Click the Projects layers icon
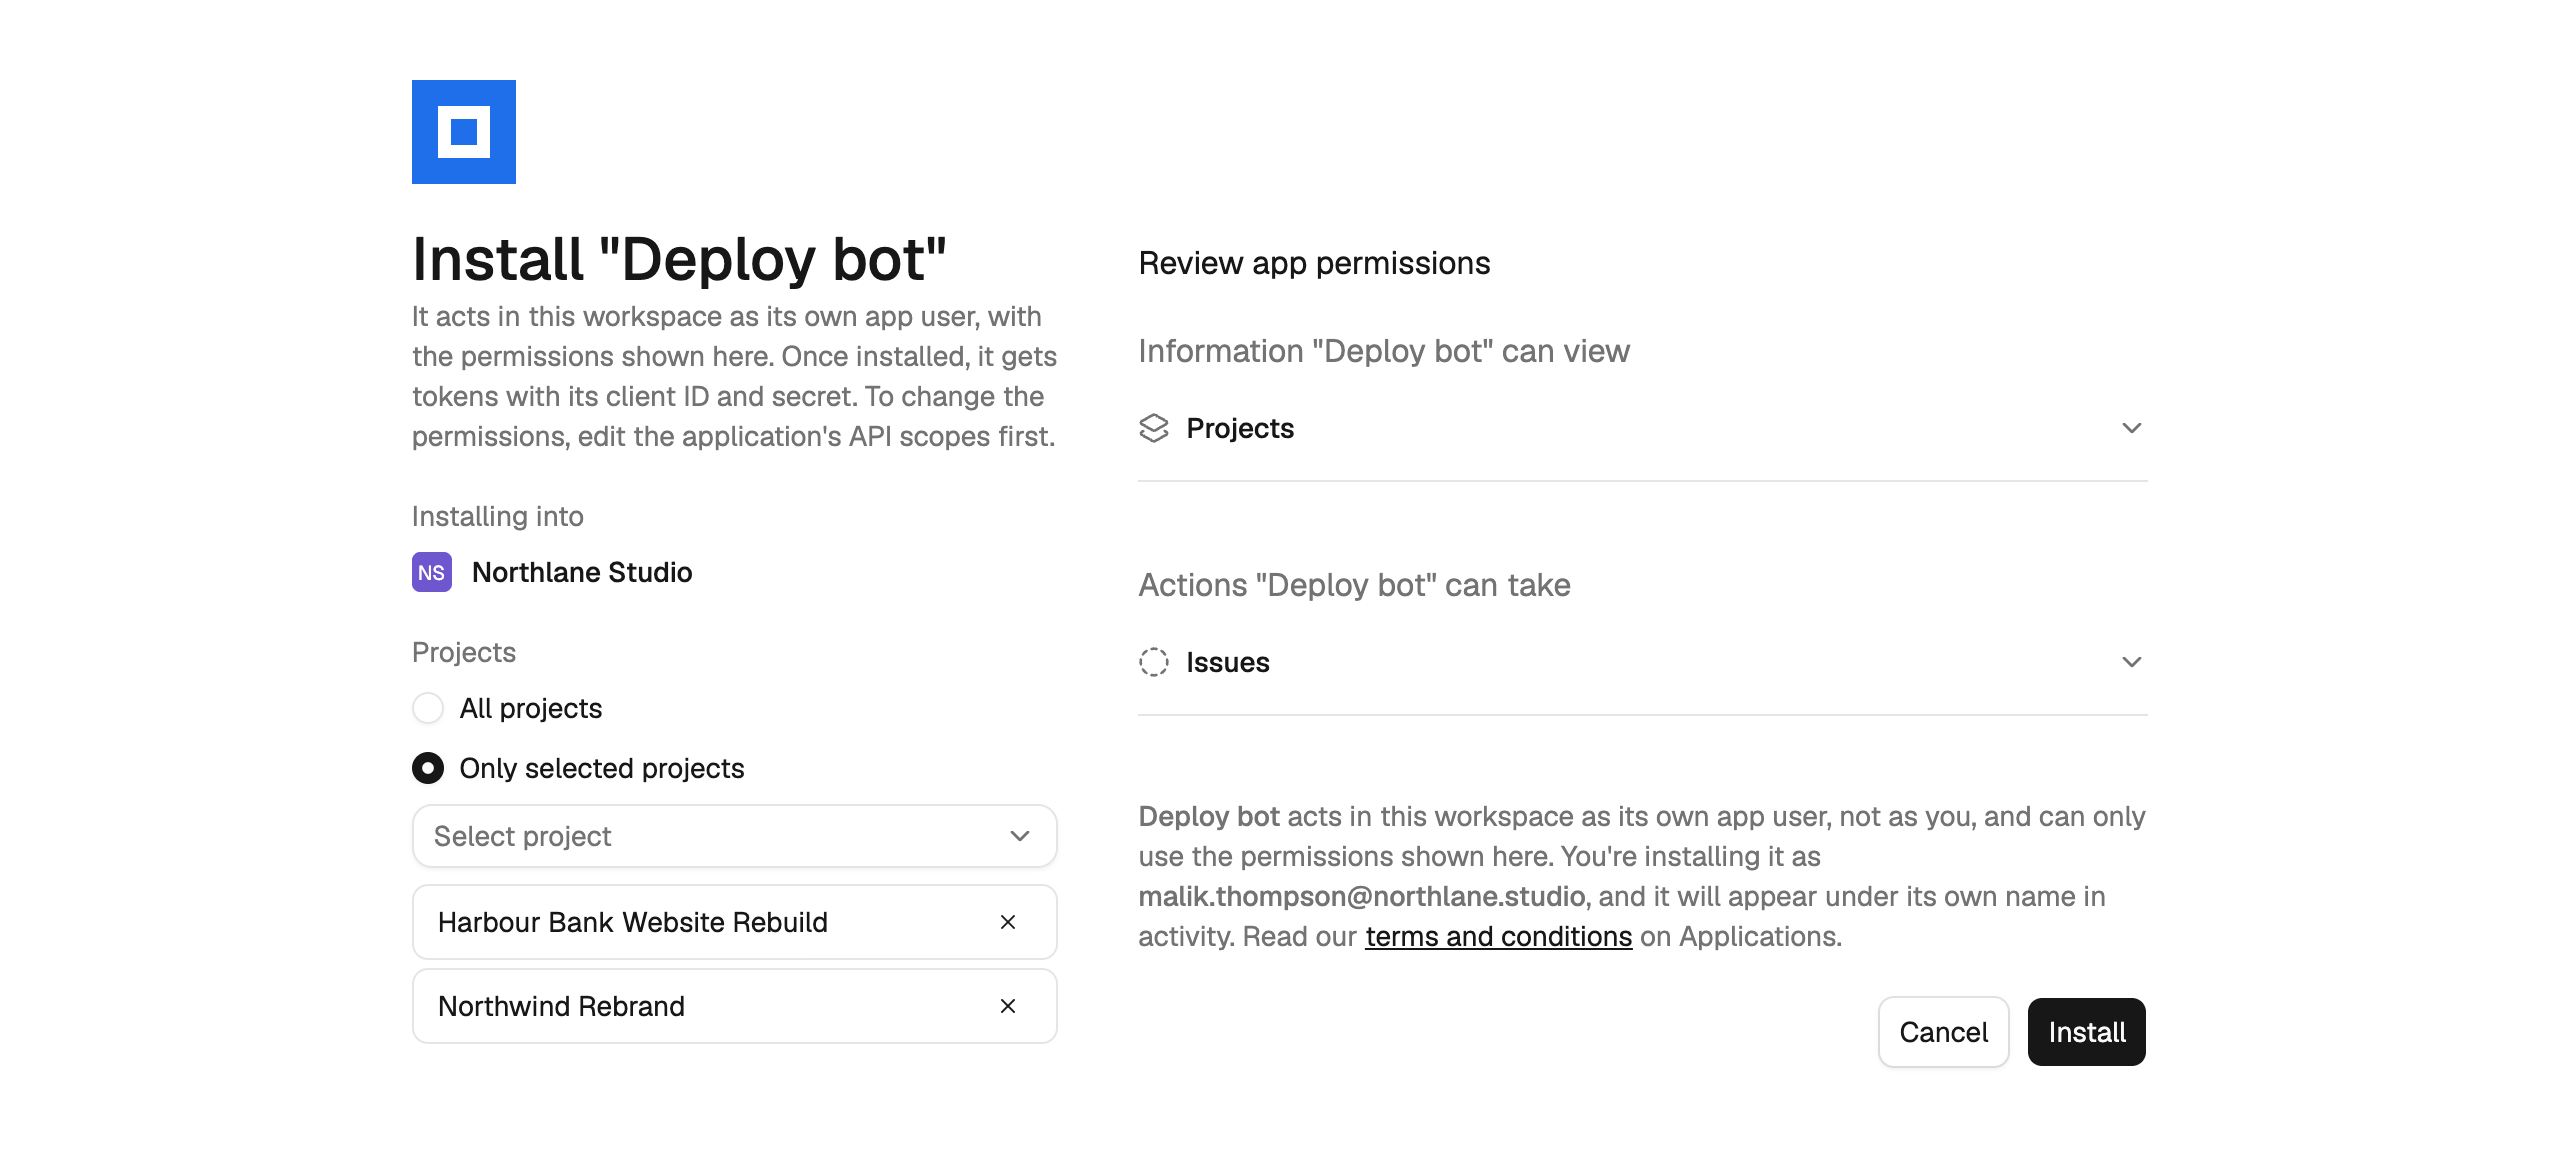 click(x=1154, y=428)
